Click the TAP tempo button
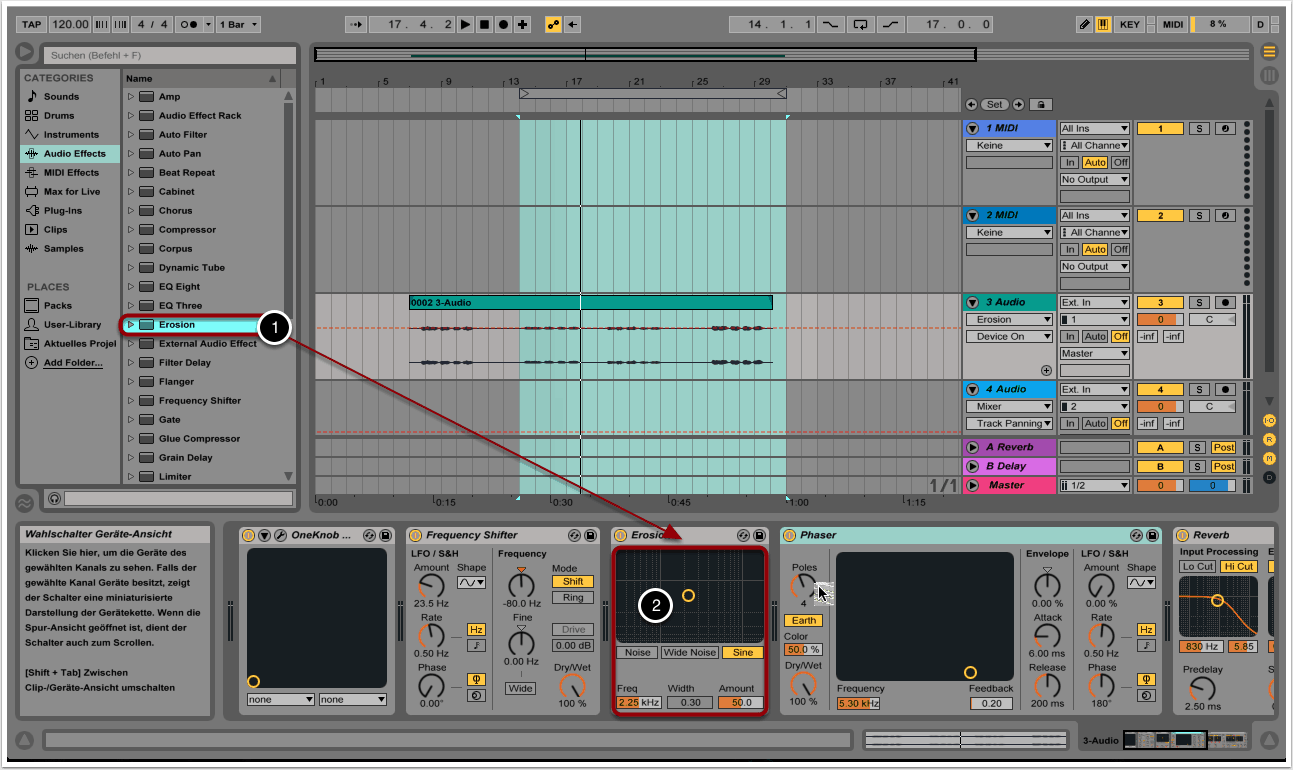 coord(32,24)
